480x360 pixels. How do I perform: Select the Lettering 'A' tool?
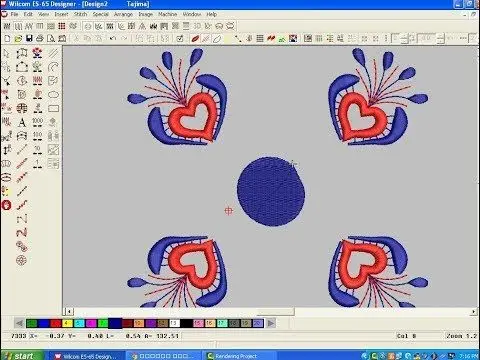click(x=22, y=122)
